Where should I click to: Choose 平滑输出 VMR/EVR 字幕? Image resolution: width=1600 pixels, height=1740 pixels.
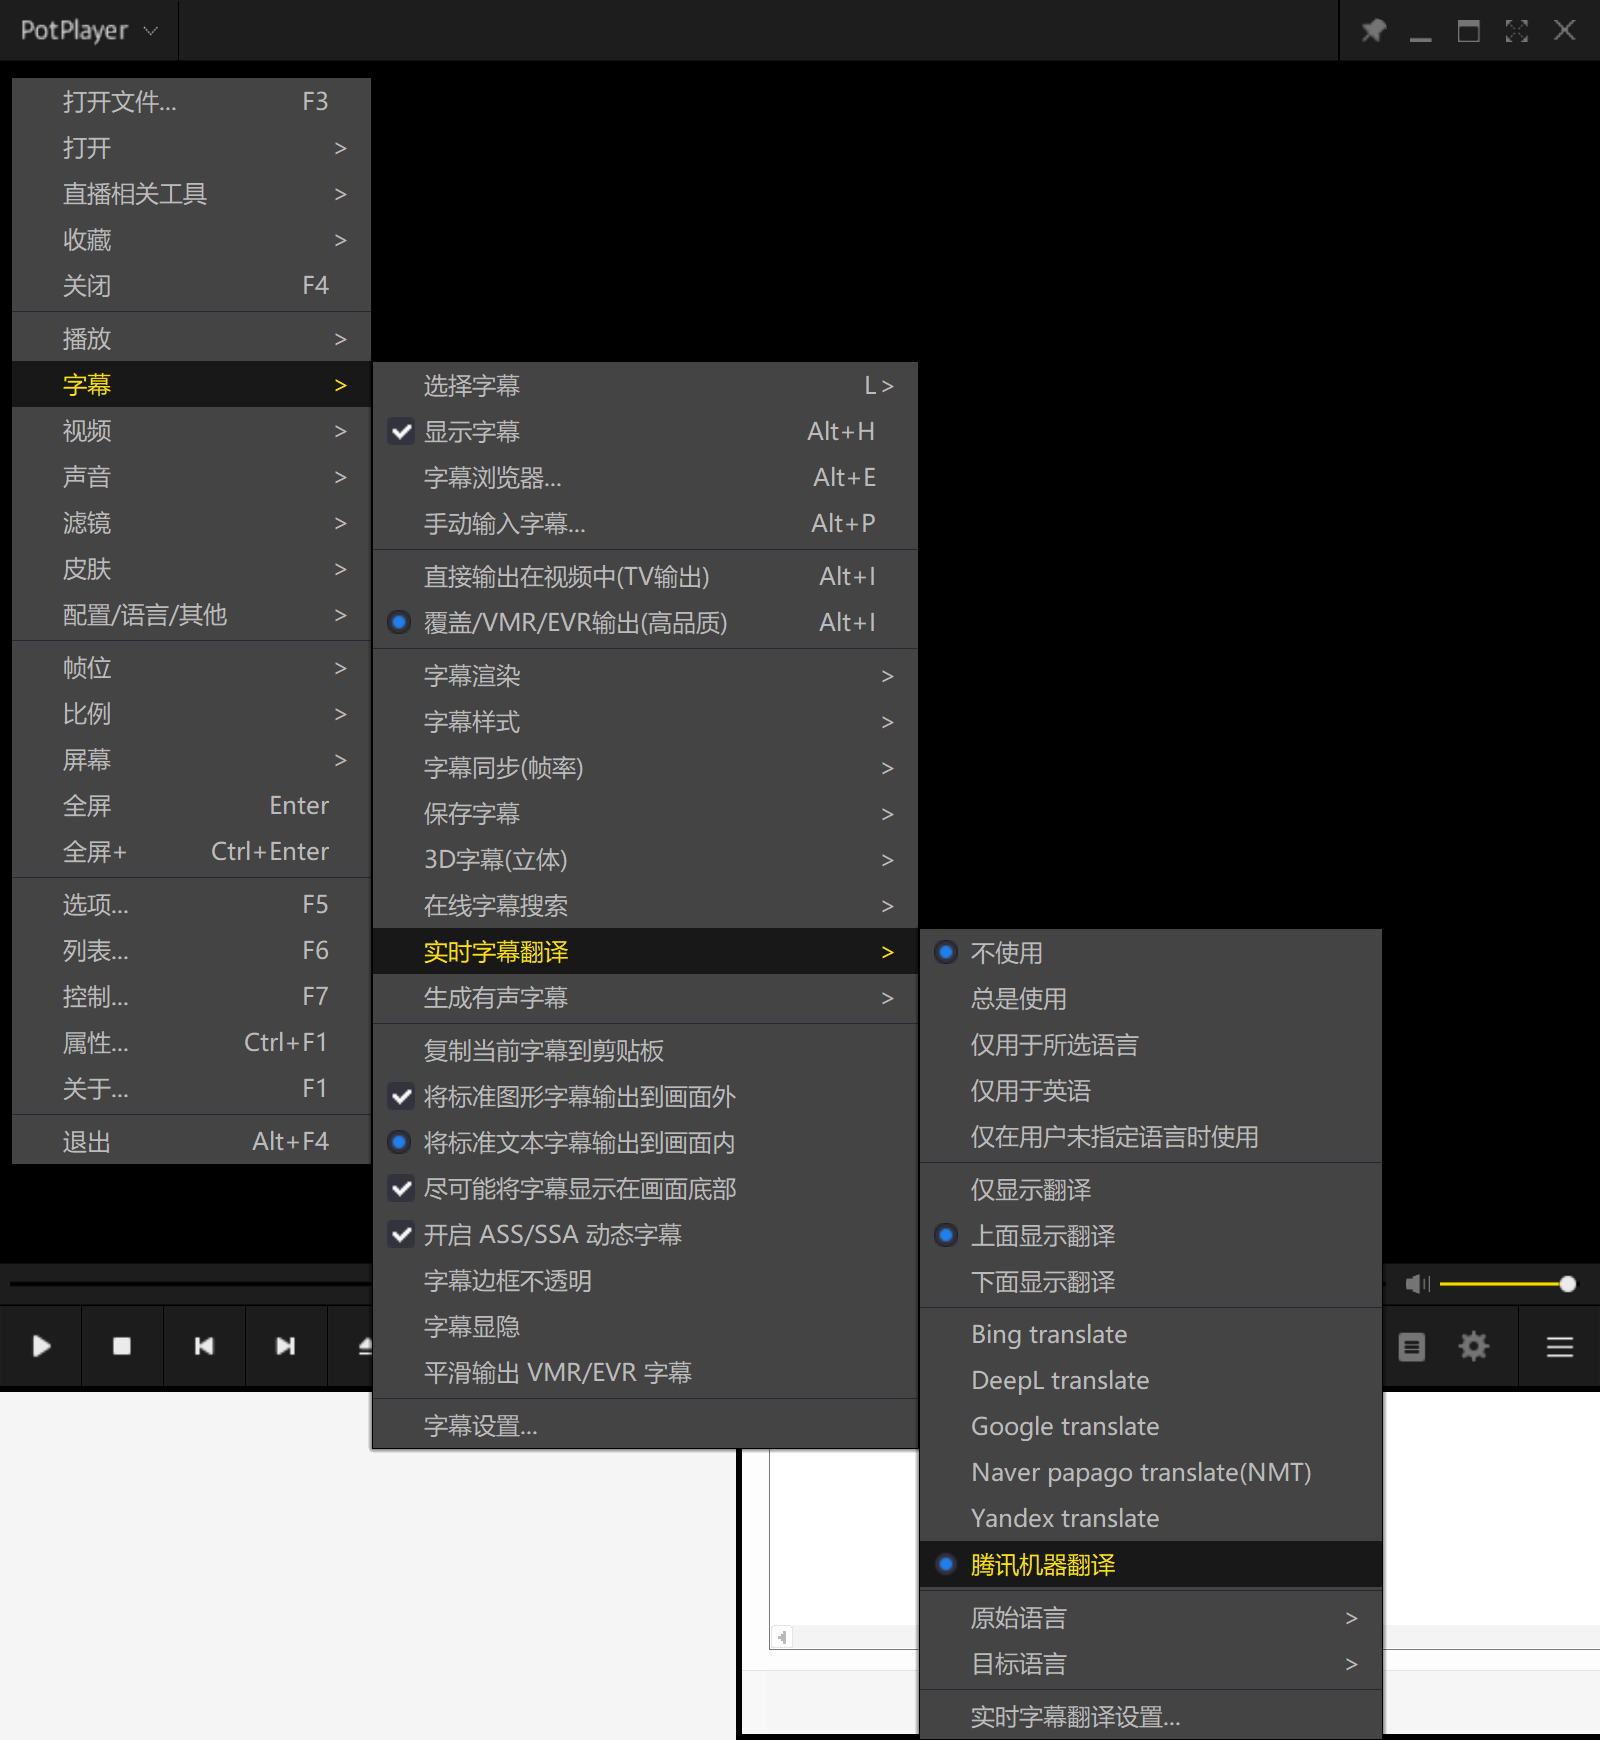coord(646,1373)
